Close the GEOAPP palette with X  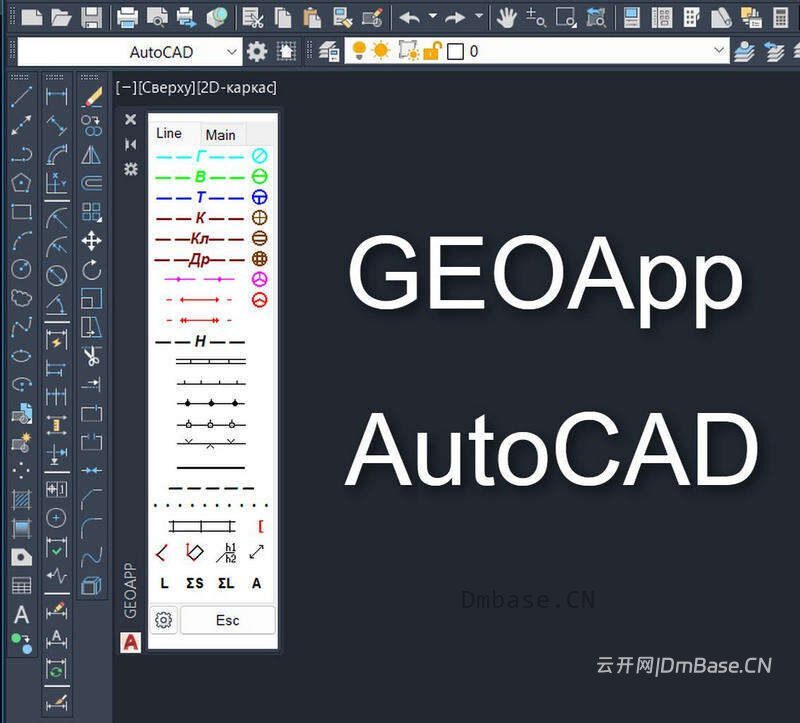131,119
